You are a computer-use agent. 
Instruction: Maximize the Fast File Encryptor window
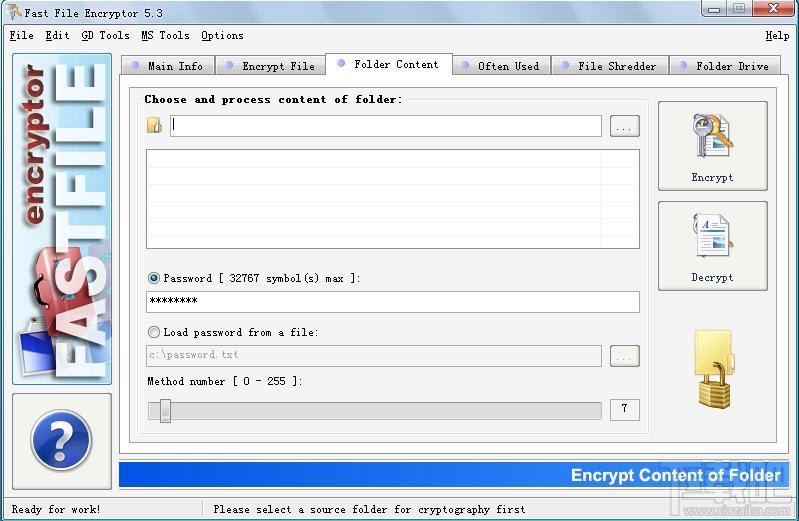(x=739, y=9)
